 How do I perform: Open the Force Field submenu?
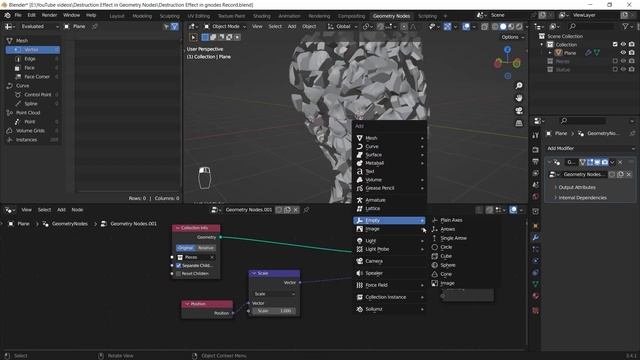point(389,285)
